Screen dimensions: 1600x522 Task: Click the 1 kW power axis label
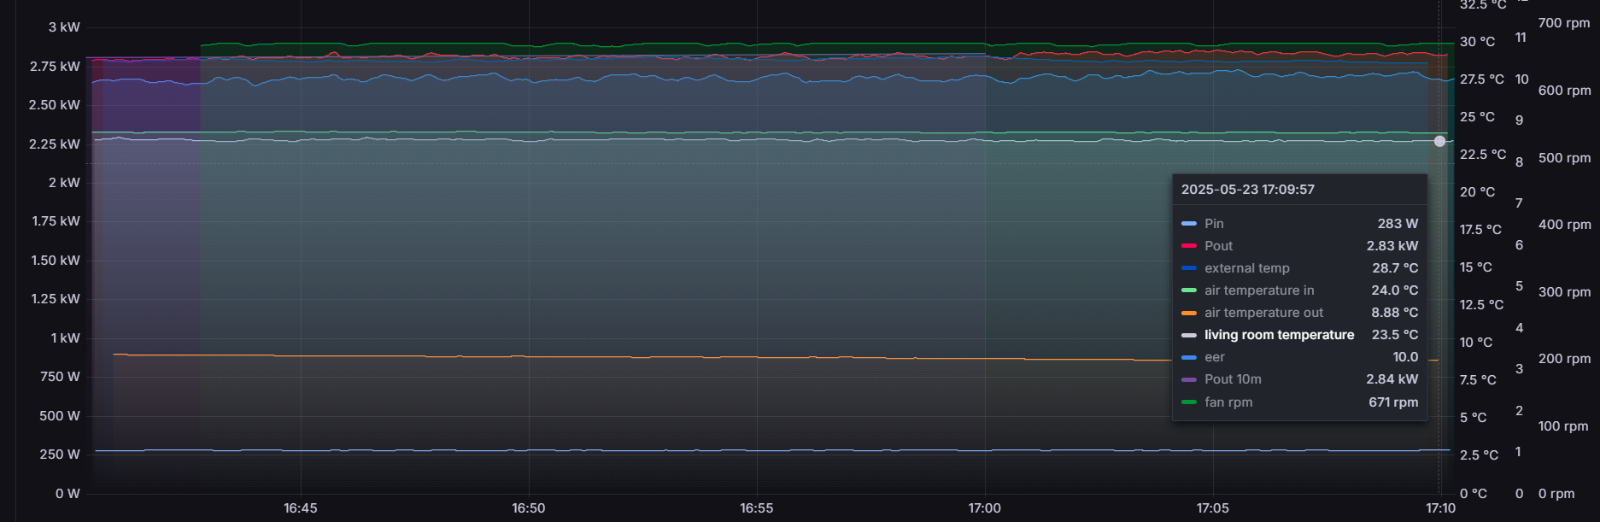(x=66, y=338)
